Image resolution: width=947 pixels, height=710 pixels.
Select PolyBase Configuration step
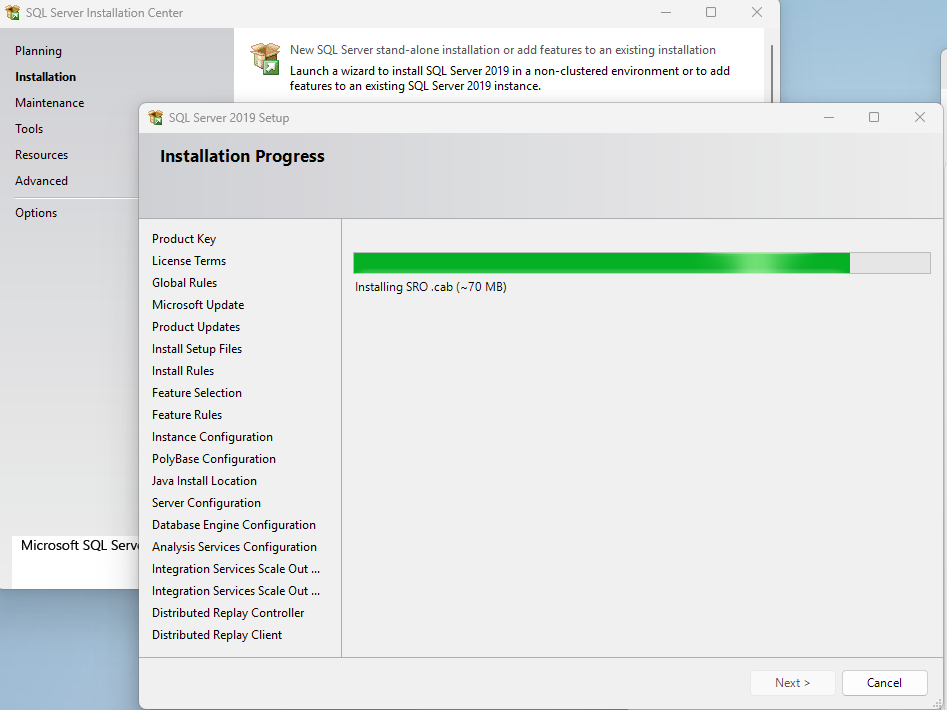pos(214,459)
